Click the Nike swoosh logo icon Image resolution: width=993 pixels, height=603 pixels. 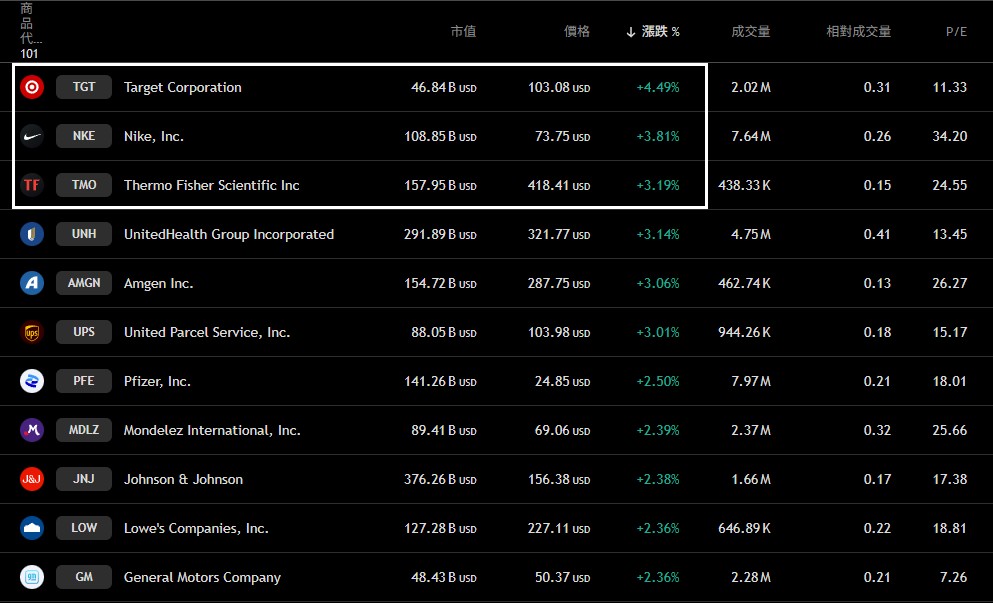(32, 136)
